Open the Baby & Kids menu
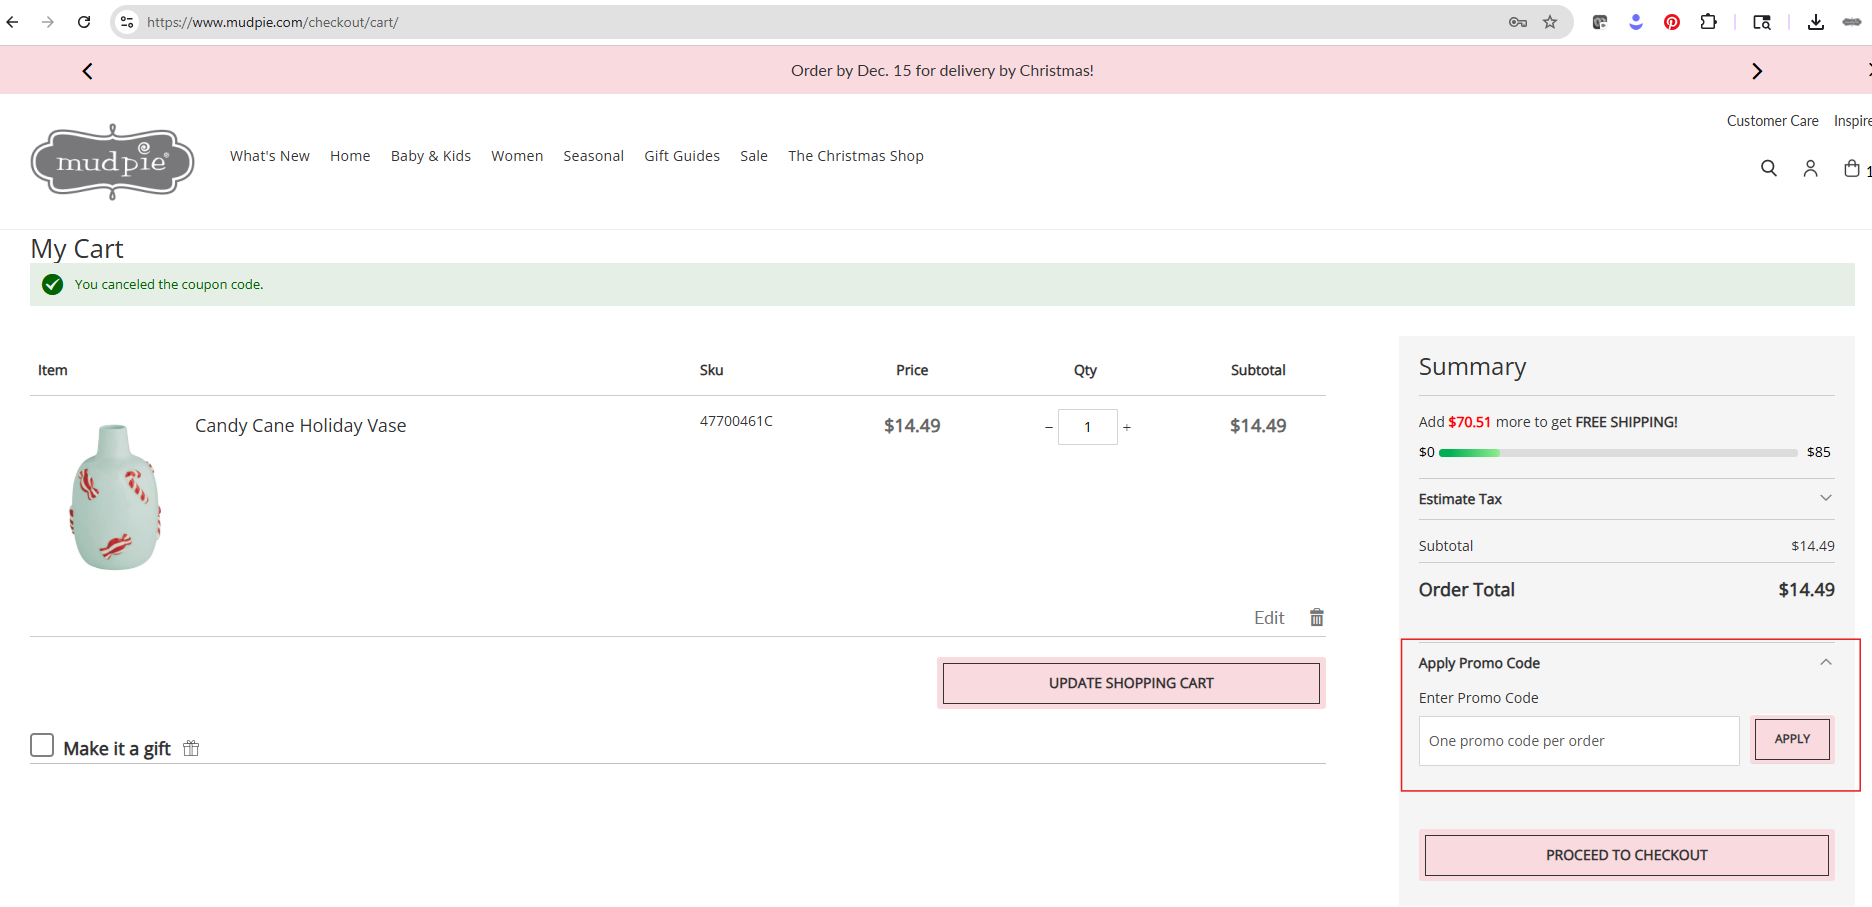The height and width of the screenshot is (907, 1872). pos(430,156)
